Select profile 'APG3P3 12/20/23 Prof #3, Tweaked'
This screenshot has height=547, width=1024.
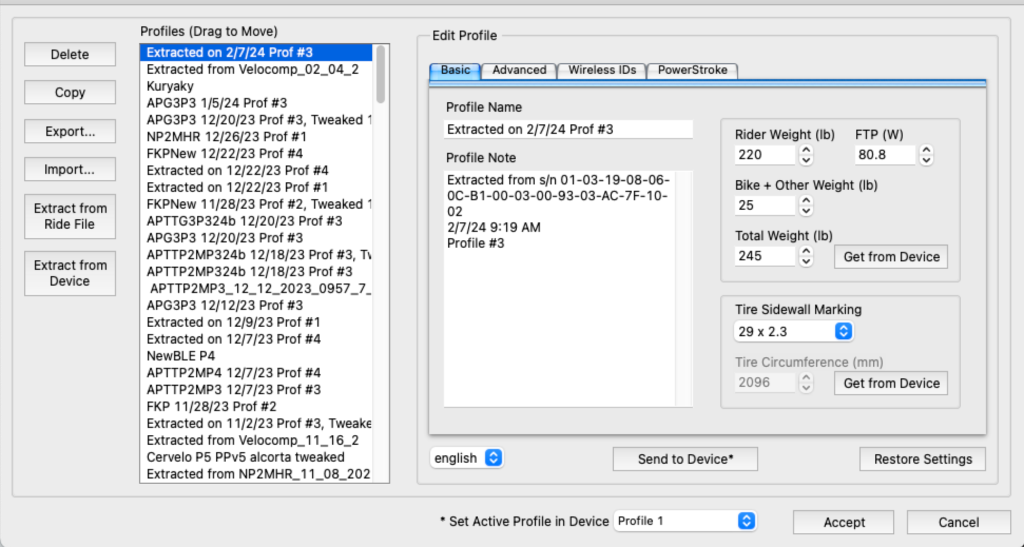pos(256,120)
